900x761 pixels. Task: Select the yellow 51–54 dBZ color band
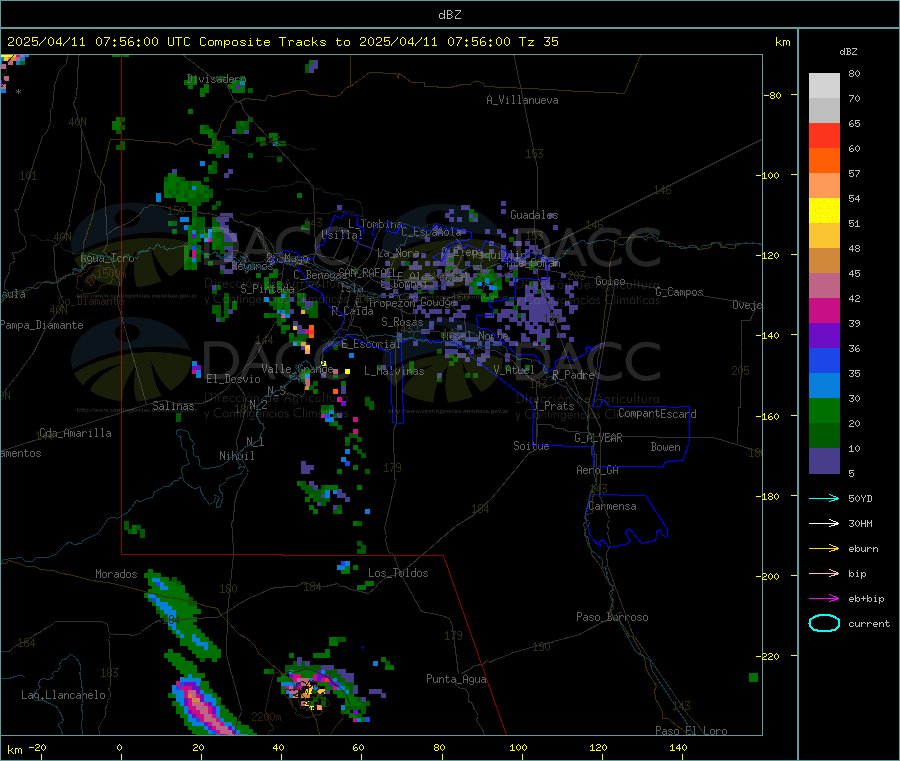824,211
